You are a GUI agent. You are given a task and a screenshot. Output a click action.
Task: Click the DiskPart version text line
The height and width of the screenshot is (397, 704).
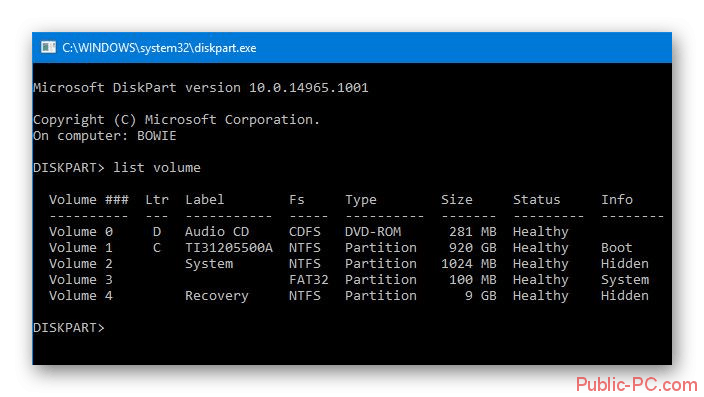pyautogui.click(x=201, y=88)
